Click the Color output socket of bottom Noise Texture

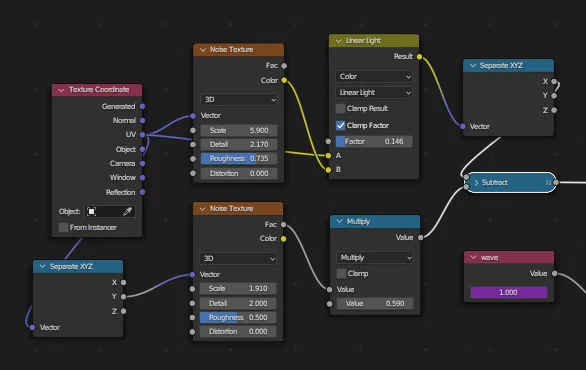(283, 239)
